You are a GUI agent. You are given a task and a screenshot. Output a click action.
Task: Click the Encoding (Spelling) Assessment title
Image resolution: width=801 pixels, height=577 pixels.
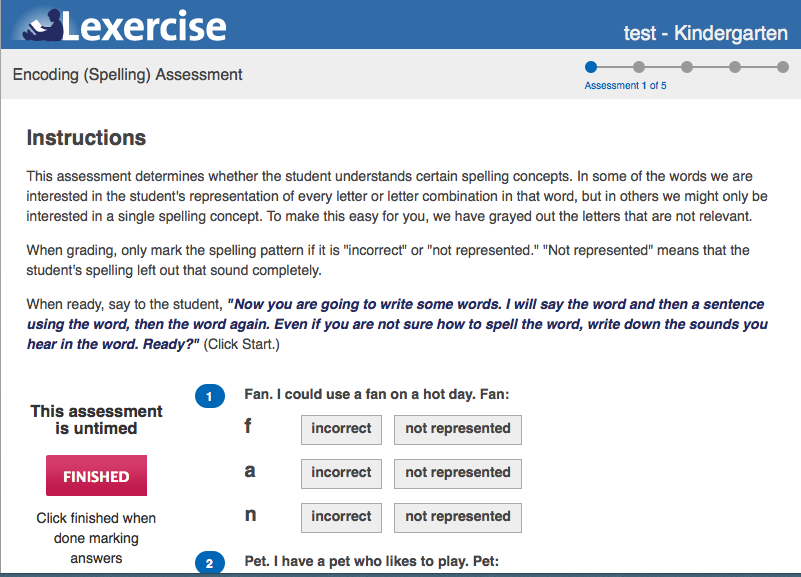click(128, 75)
